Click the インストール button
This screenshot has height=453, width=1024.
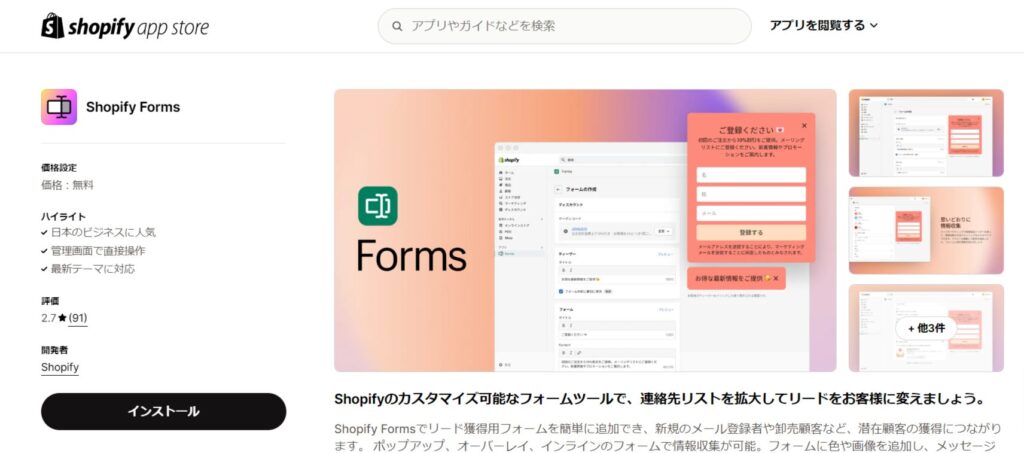[163, 411]
